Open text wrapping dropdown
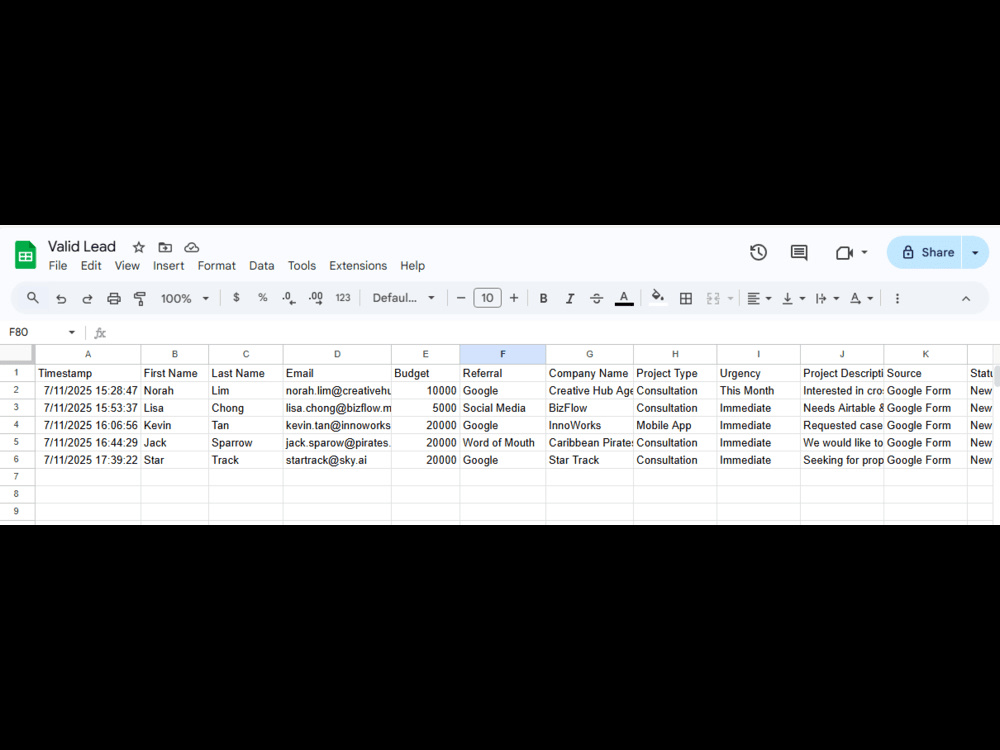This screenshot has width=1000, height=750. click(x=827, y=298)
